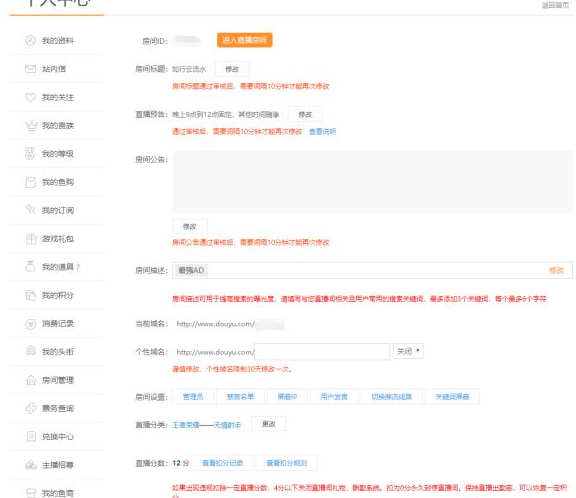Image resolution: width=576 pixels, height=498 pixels.
Task: Open the 游戏礼包 gift box icon
Action: [x=31, y=239]
